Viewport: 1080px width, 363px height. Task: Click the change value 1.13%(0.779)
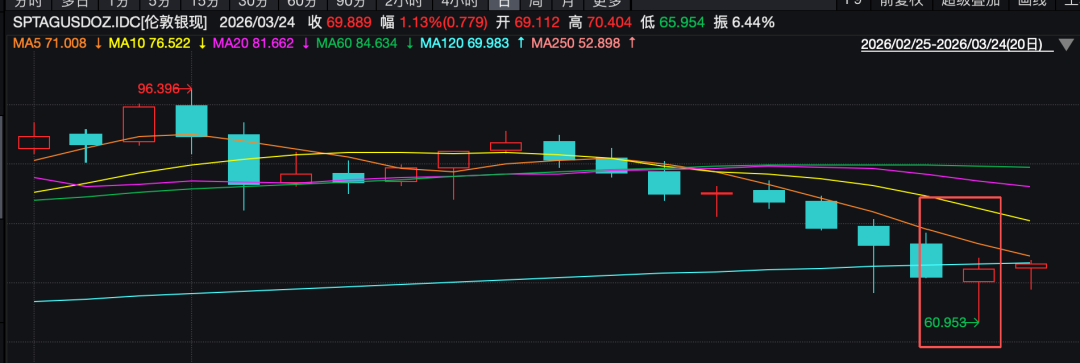pos(444,22)
